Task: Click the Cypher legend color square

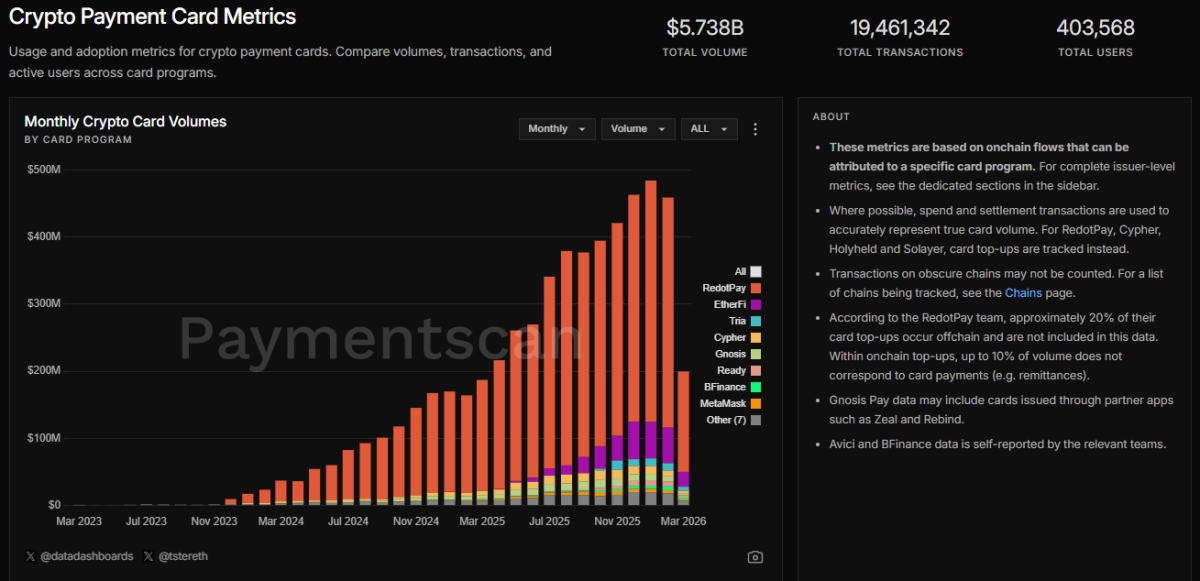Action: click(755, 338)
